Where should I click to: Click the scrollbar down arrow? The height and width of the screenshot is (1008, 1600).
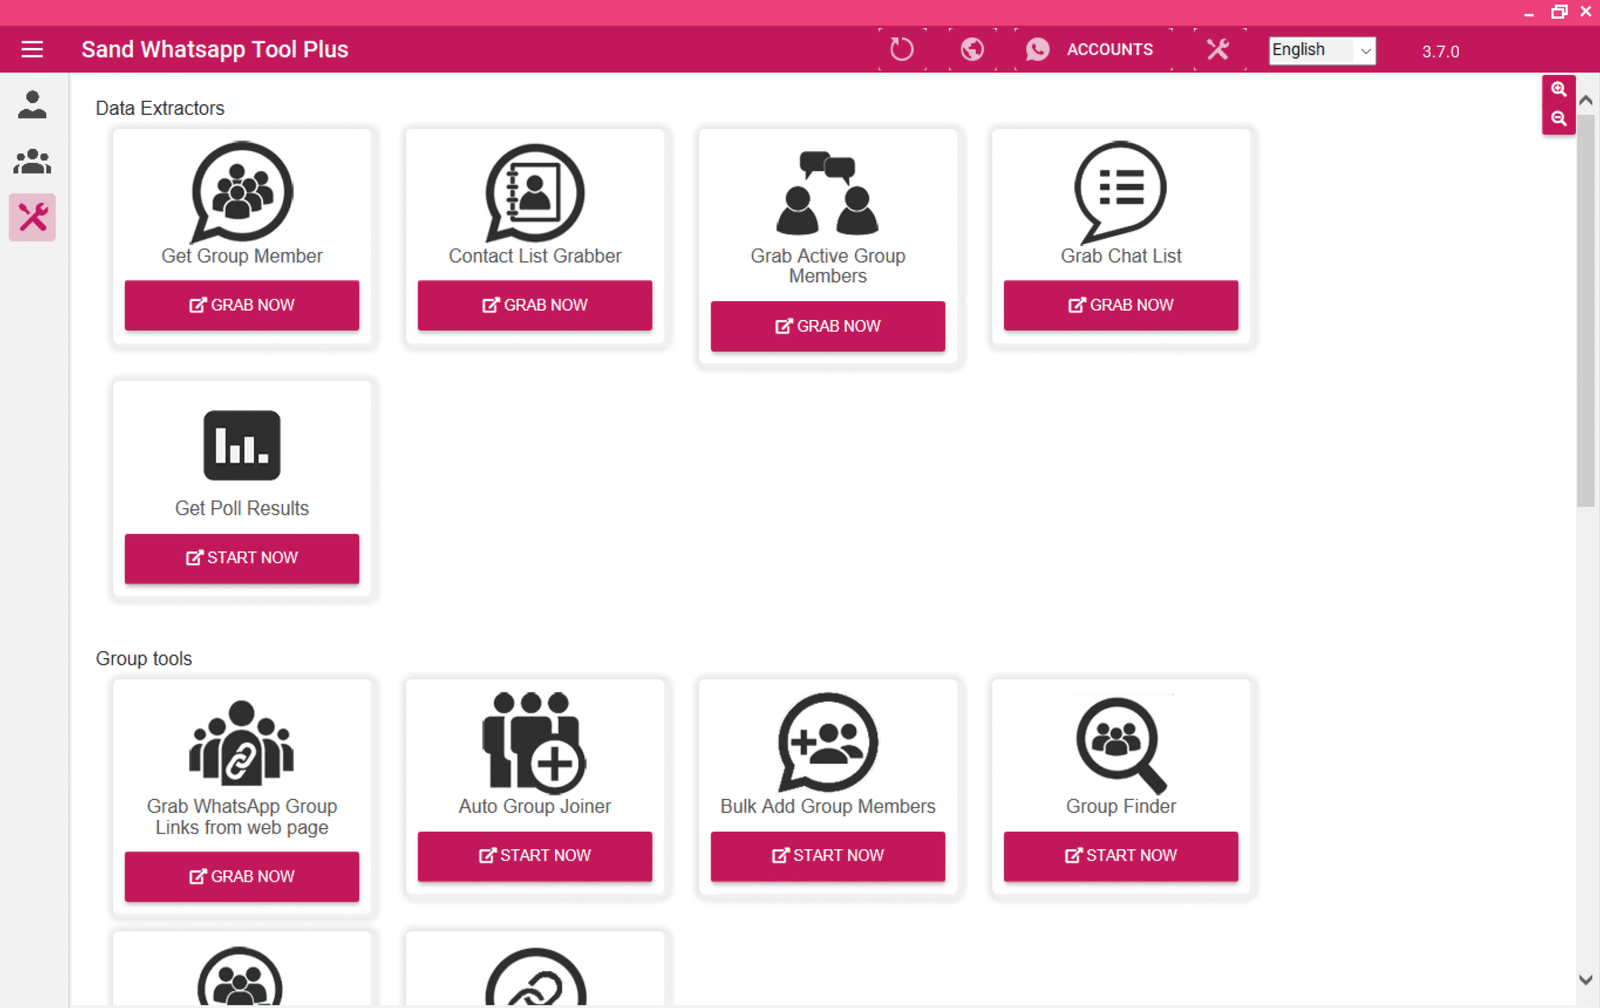pos(1586,980)
